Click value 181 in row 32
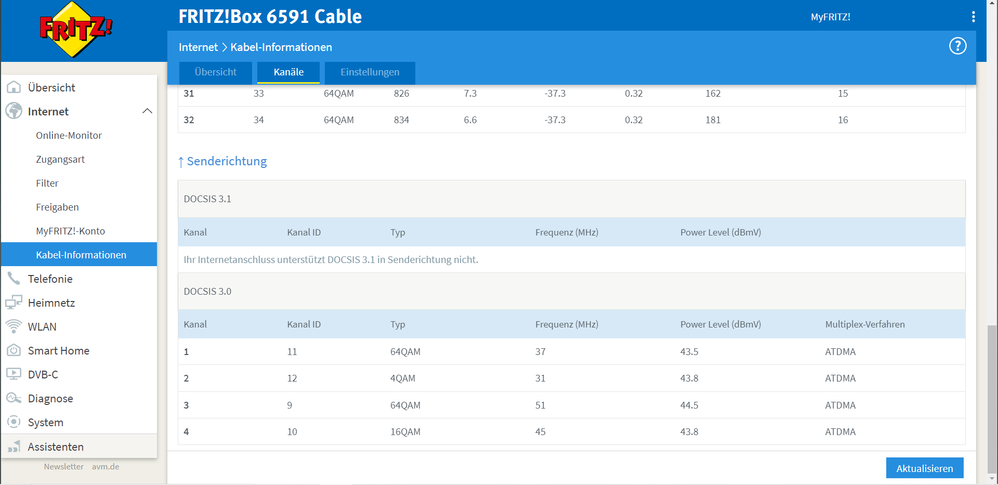Image resolution: width=998 pixels, height=485 pixels. pos(713,120)
